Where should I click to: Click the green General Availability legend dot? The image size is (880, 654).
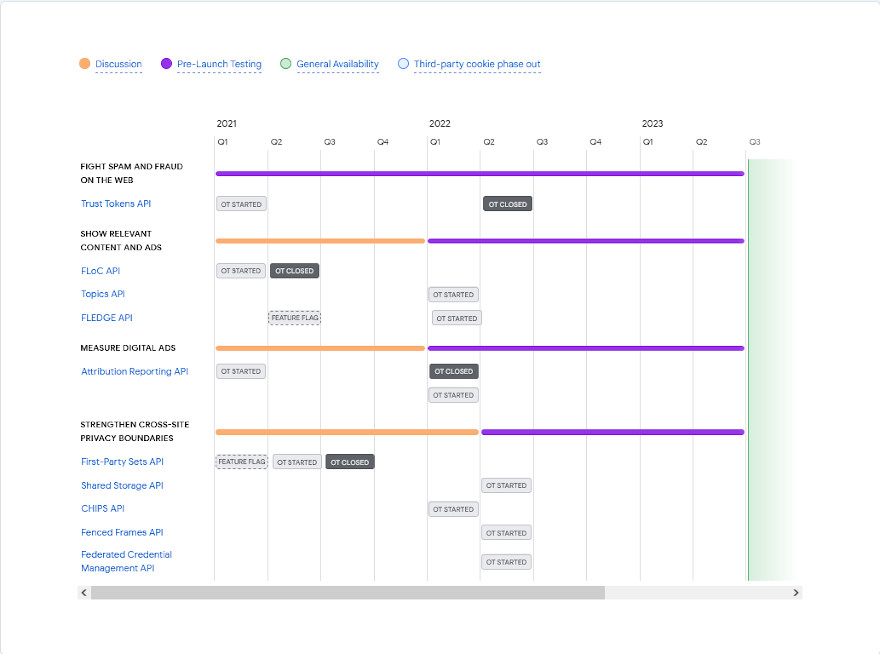[286, 64]
